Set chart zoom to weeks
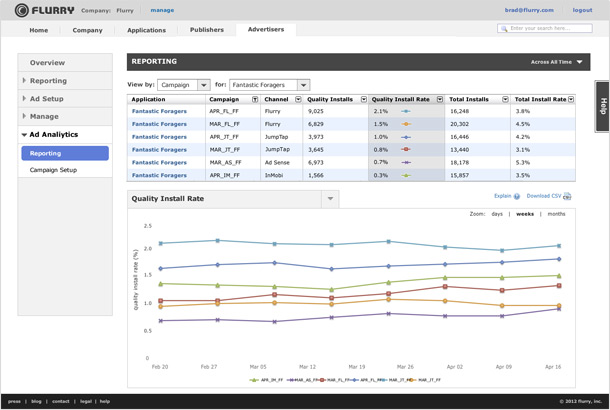Viewport: 610px width, 410px height. pyautogui.click(x=524, y=214)
